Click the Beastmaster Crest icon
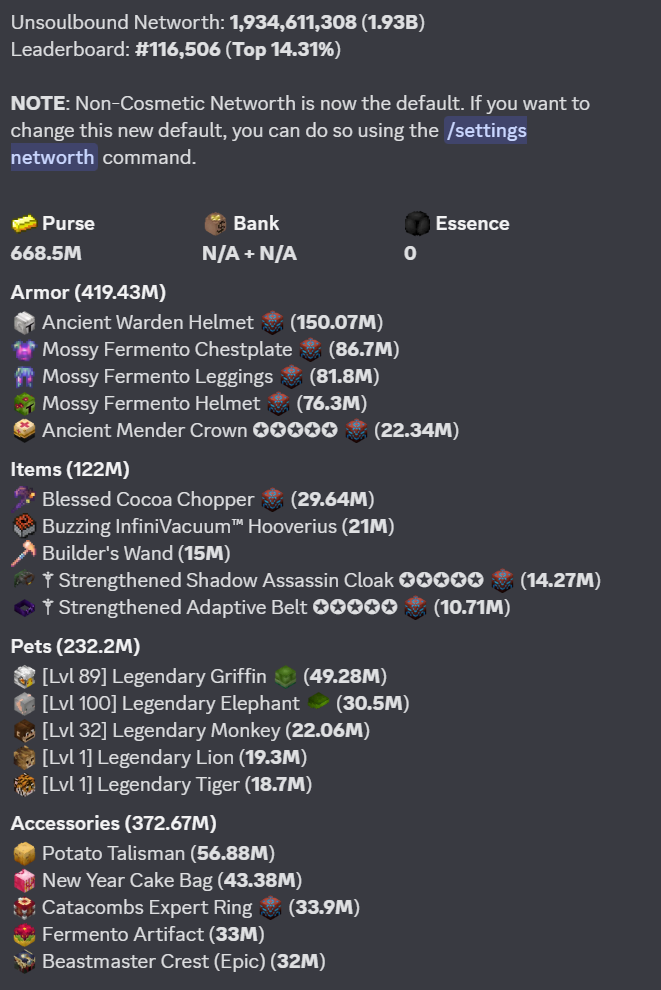This screenshot has width=661, height=990. click(24, 962)
